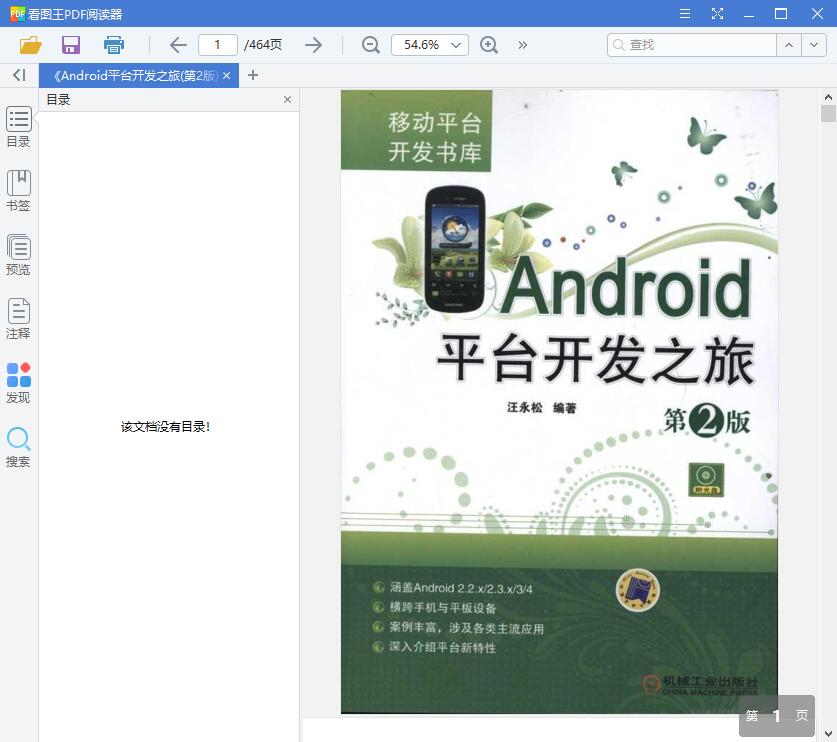
Task: Zoom out of the page
Action: (369, 45)
